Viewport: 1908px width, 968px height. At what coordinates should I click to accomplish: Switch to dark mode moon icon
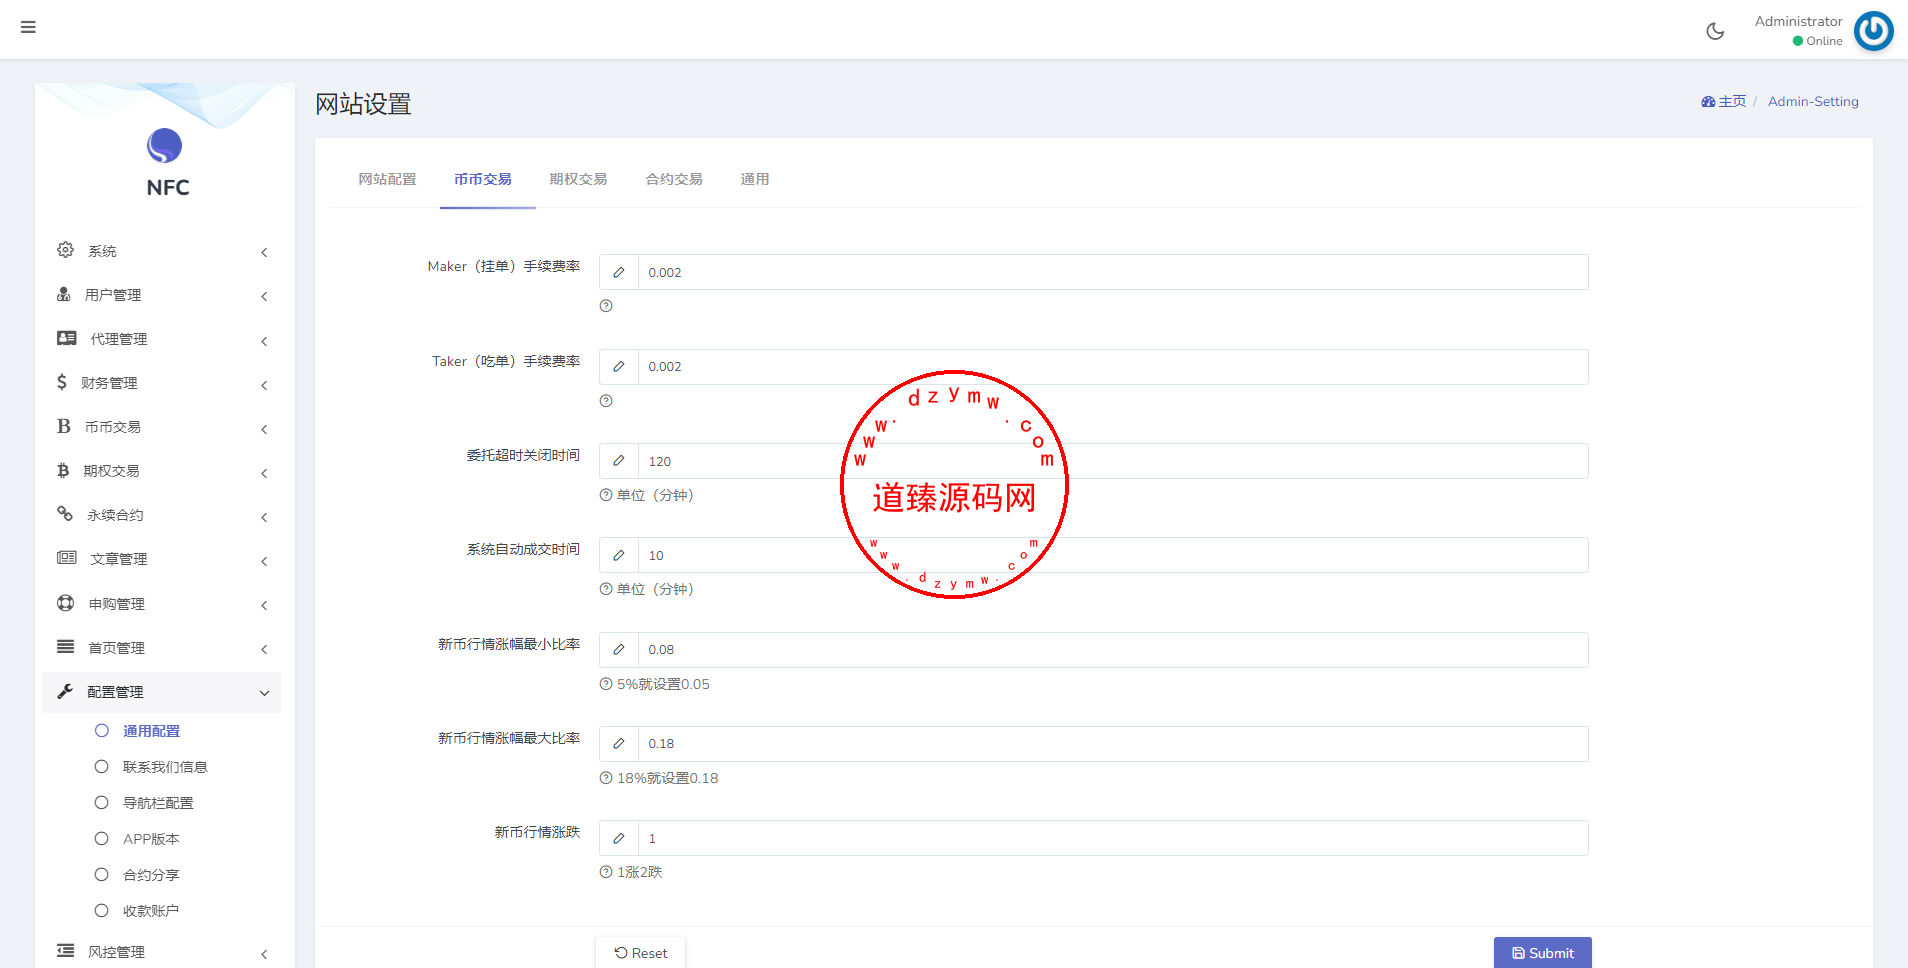1715,31
